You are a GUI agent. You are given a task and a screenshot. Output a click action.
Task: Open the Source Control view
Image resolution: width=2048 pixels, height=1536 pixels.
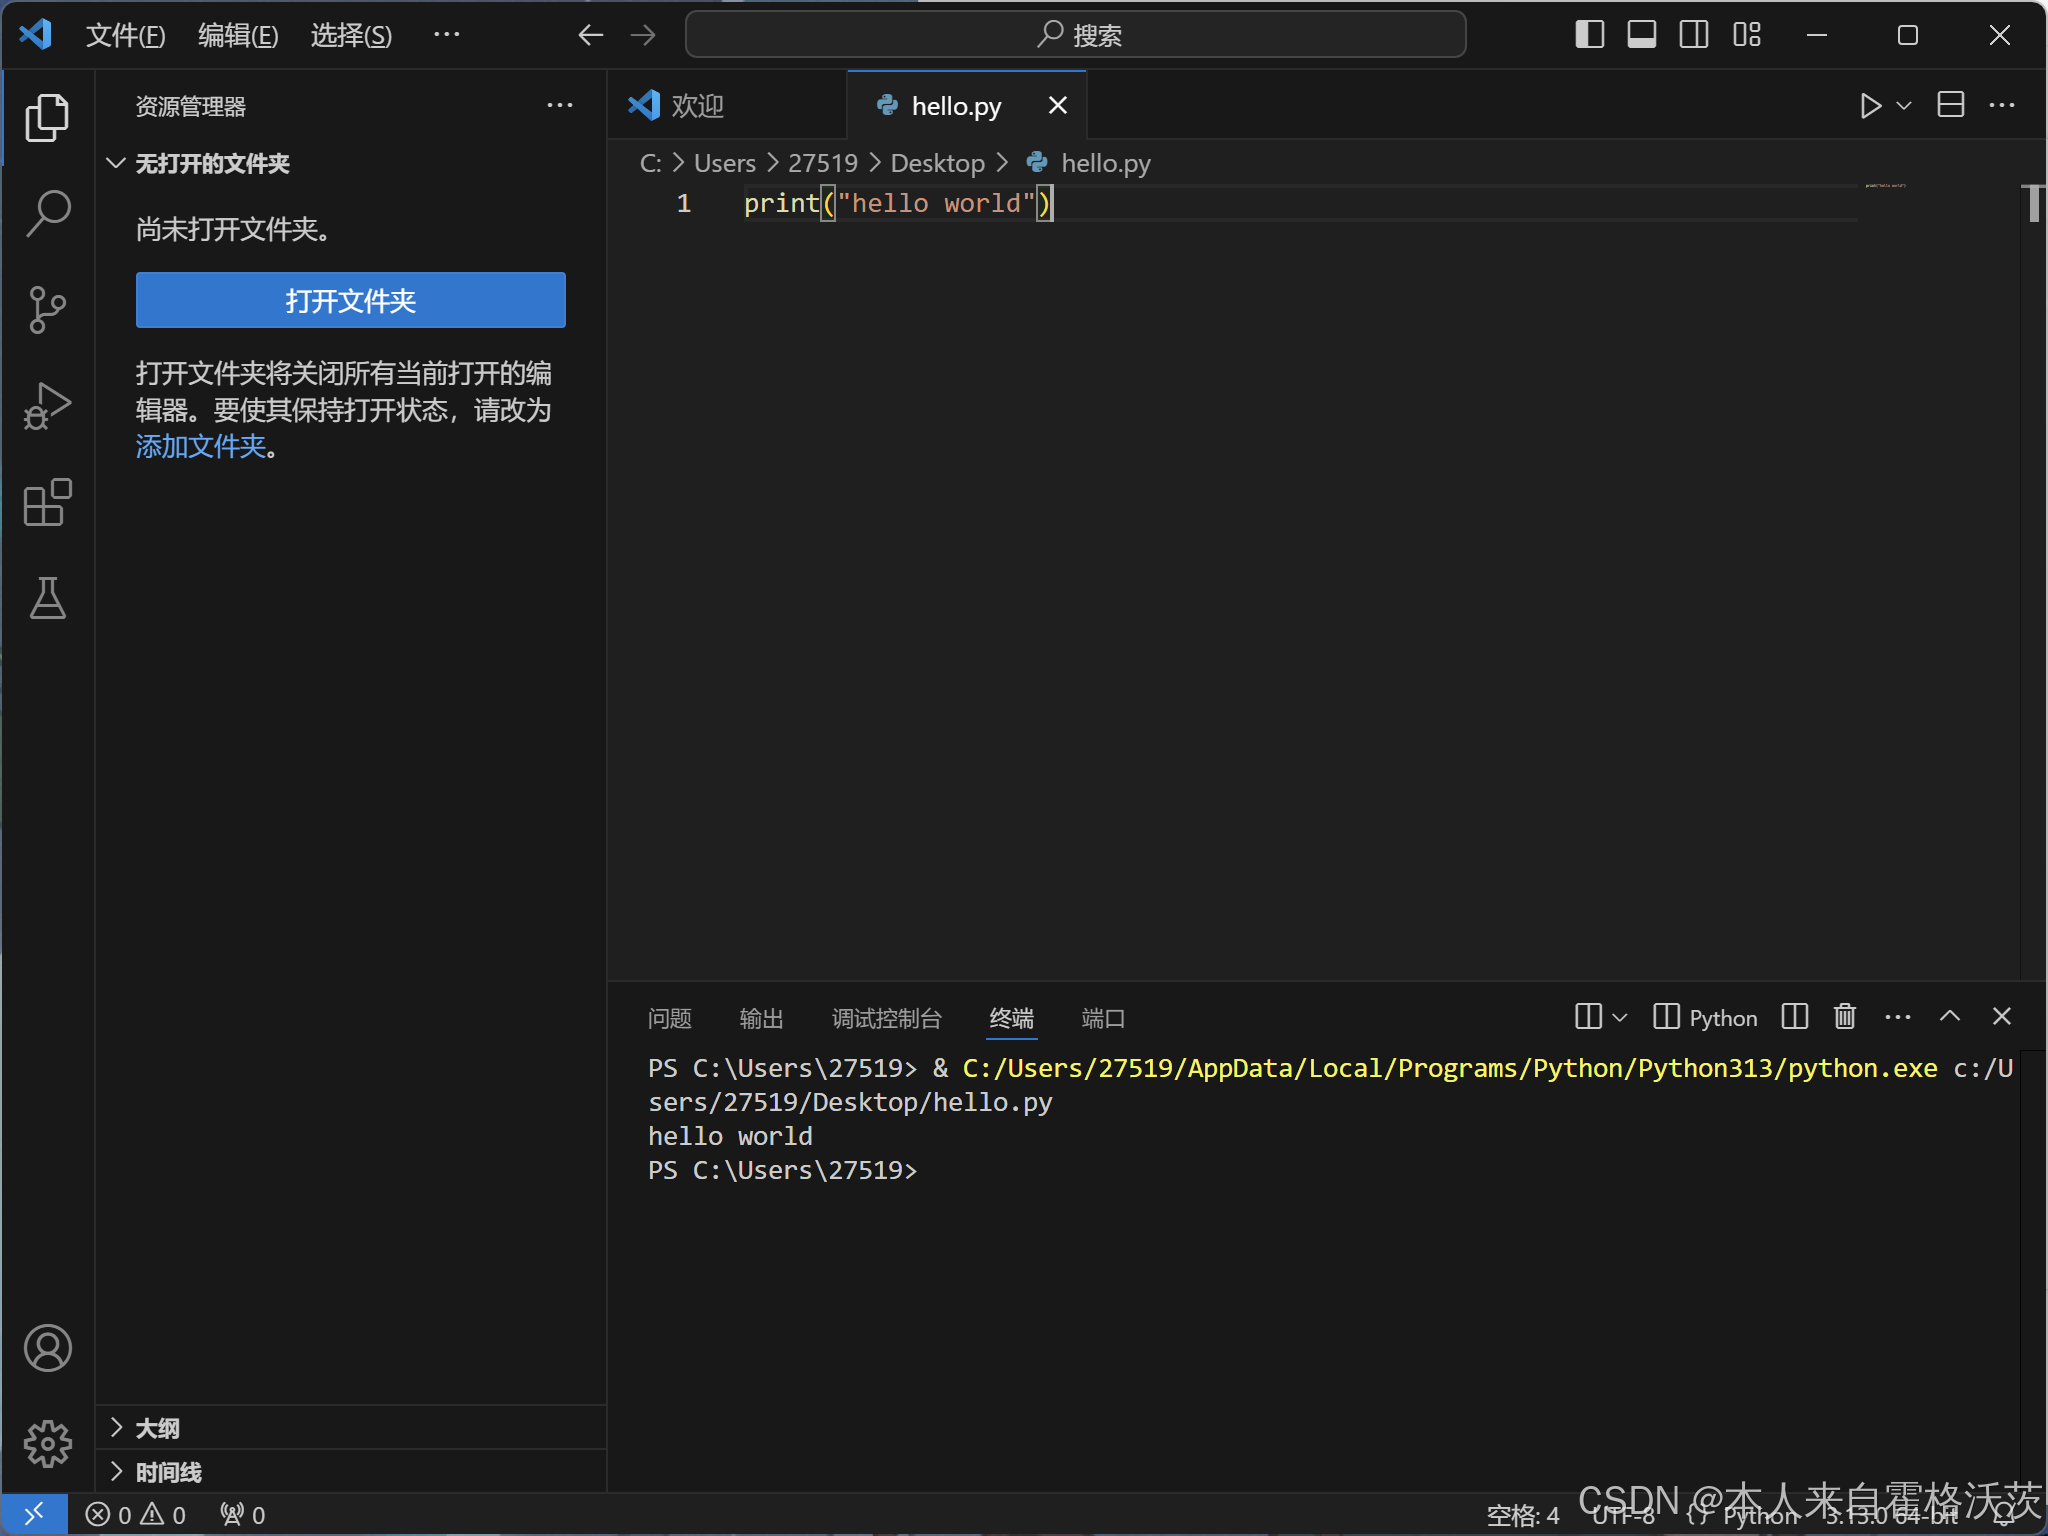47,309
